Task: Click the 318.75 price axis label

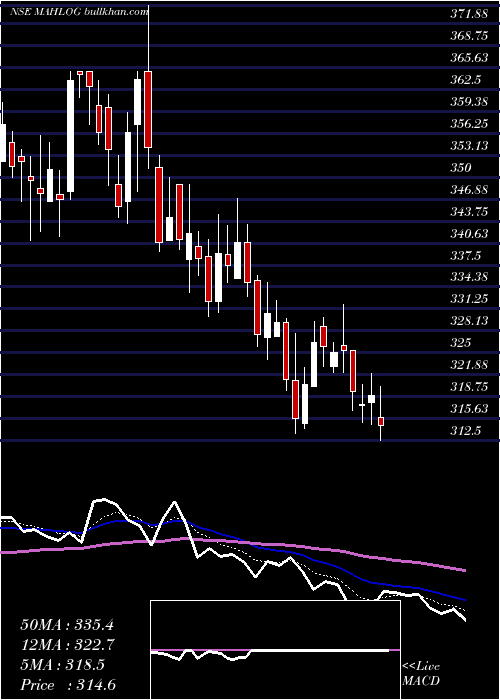Action: tap(469, 386)
